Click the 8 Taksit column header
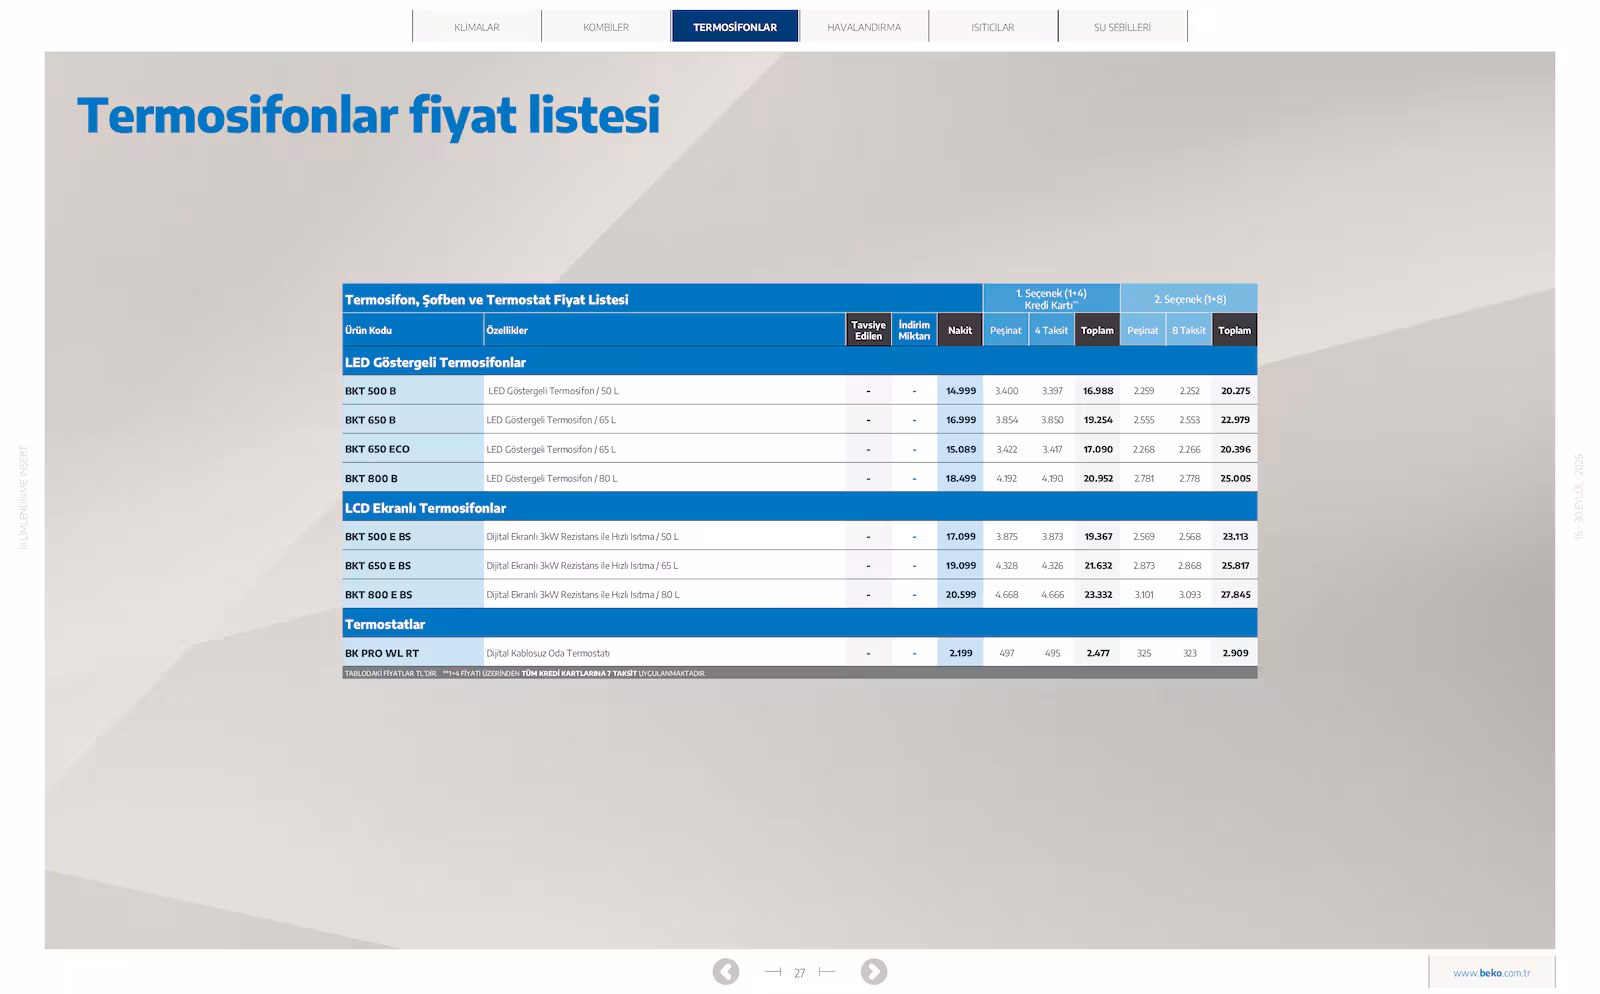Image resolution: width=1600 pixels, height=994 pixels. [x=1189, y=330]
